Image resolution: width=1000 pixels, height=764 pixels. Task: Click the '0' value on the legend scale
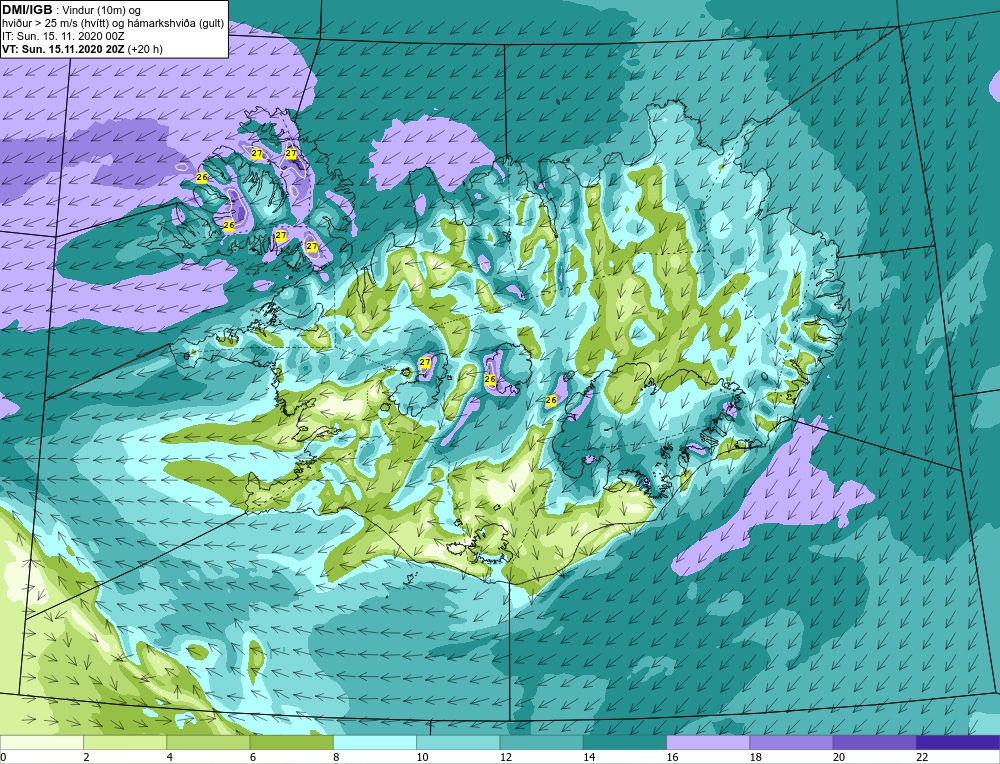tap(3, 757)
